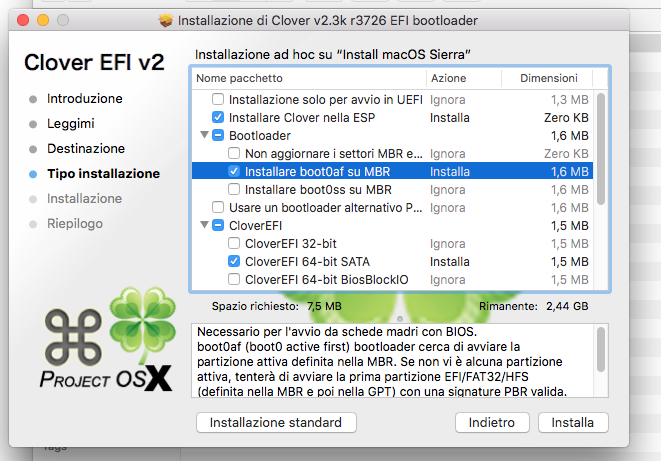
Task: Enable Installazione solo per avvio in UEFI
Action: click(218, 99)
